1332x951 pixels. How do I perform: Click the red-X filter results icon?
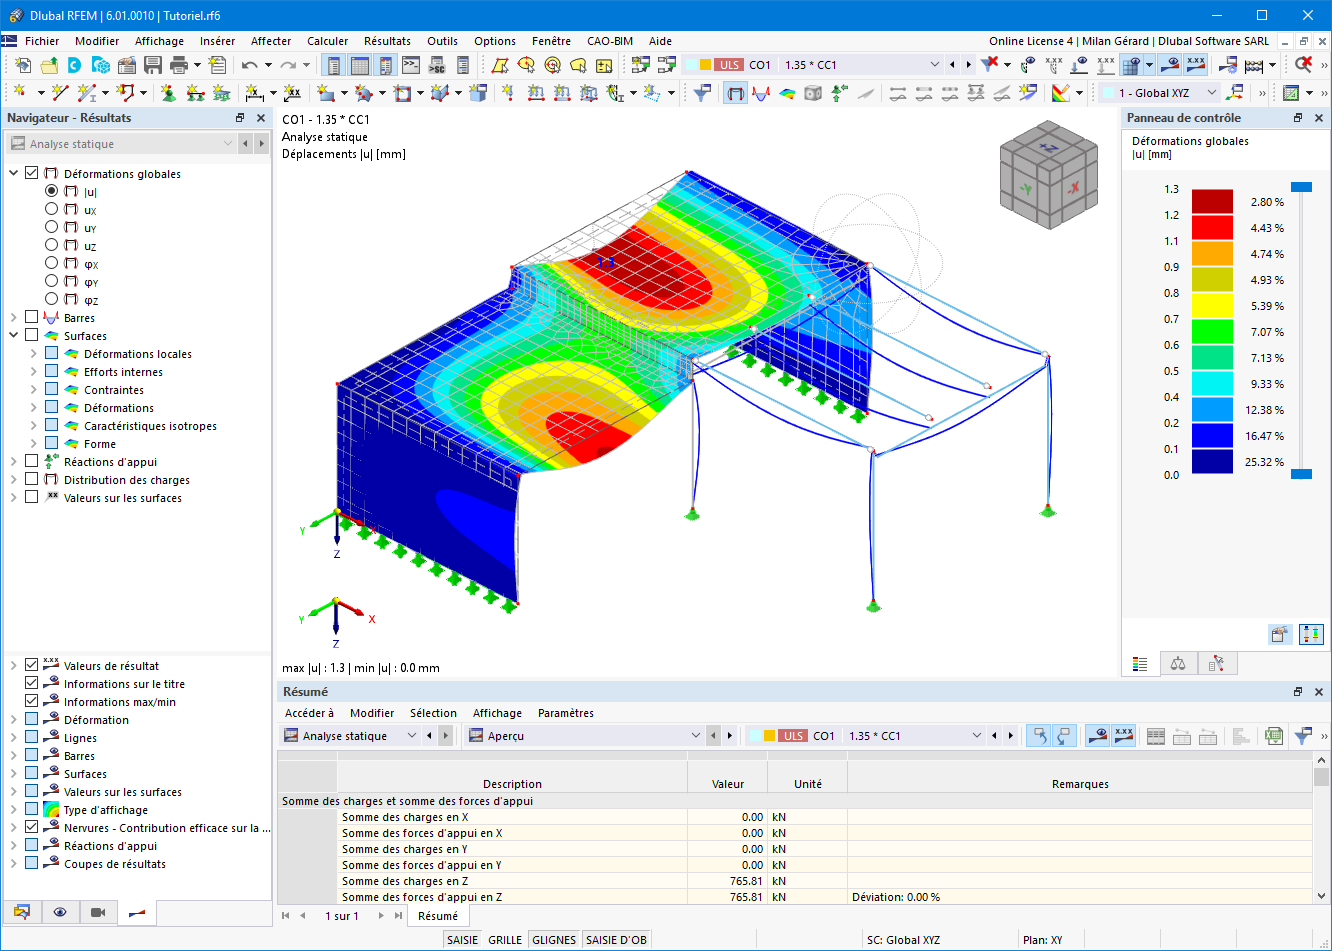pos(990,65)
